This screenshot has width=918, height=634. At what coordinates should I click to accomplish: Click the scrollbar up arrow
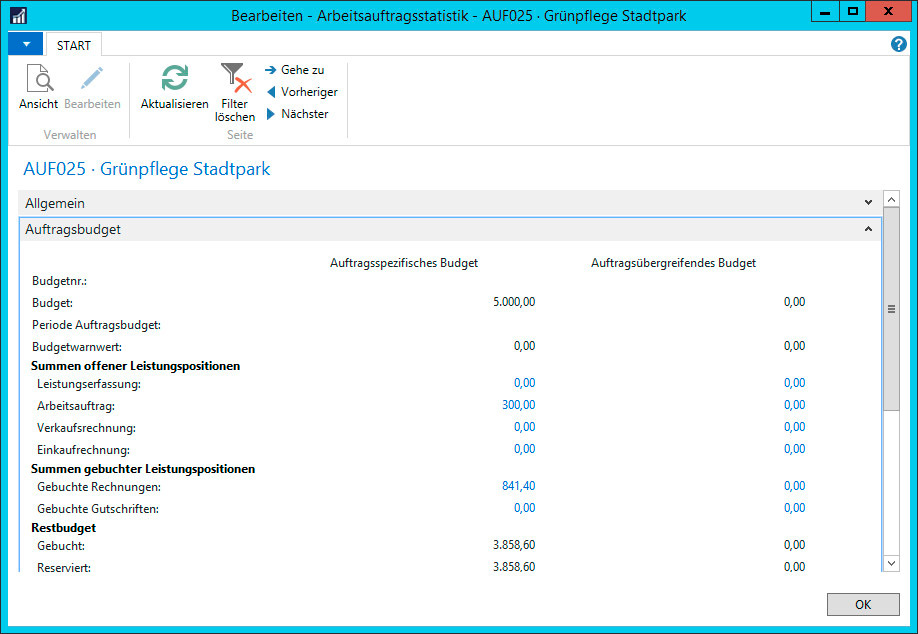pyautogui.click(x=892, y=198)
